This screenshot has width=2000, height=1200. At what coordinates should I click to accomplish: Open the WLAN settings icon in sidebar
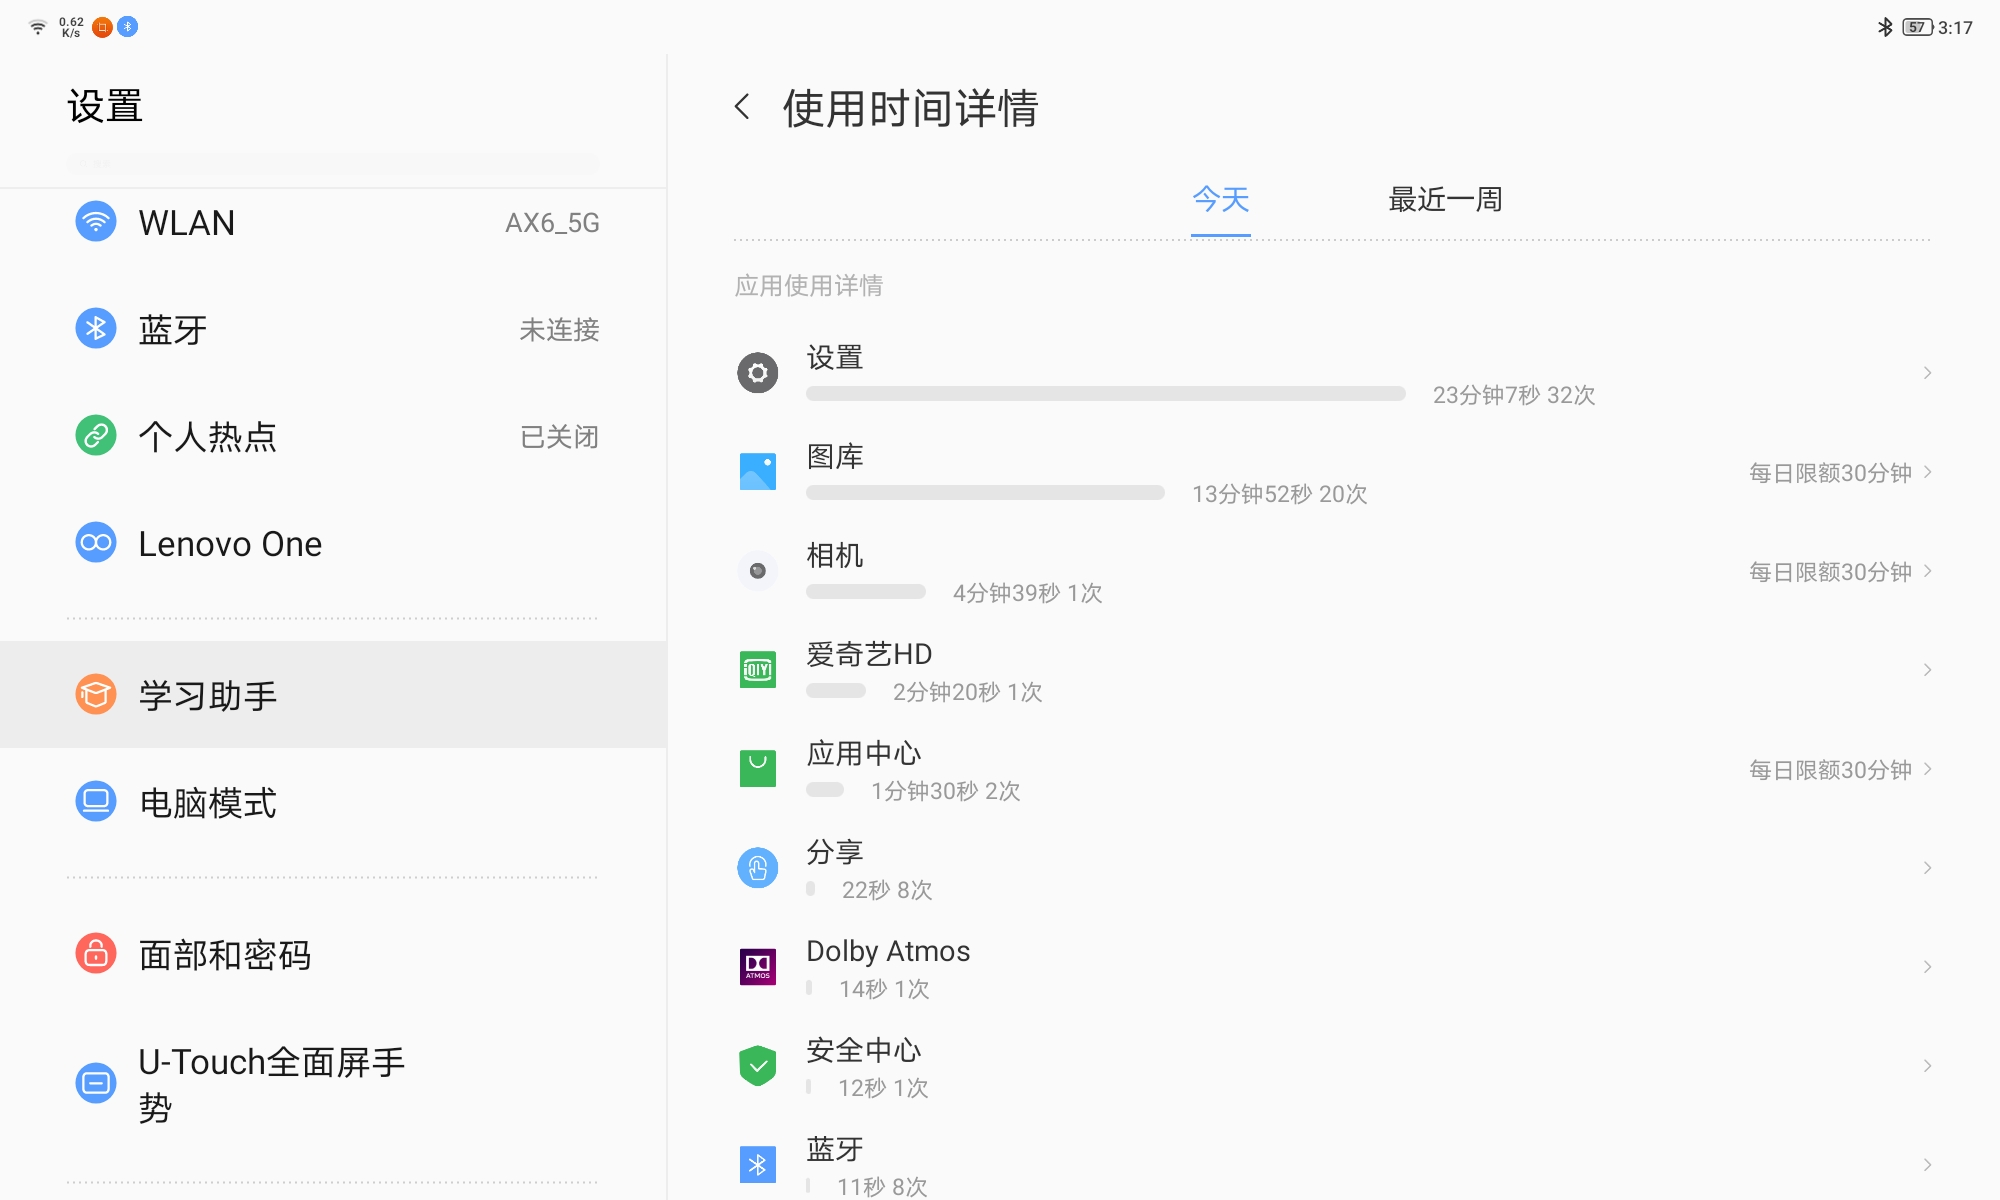pyautogui.click(x=95, y=222)
